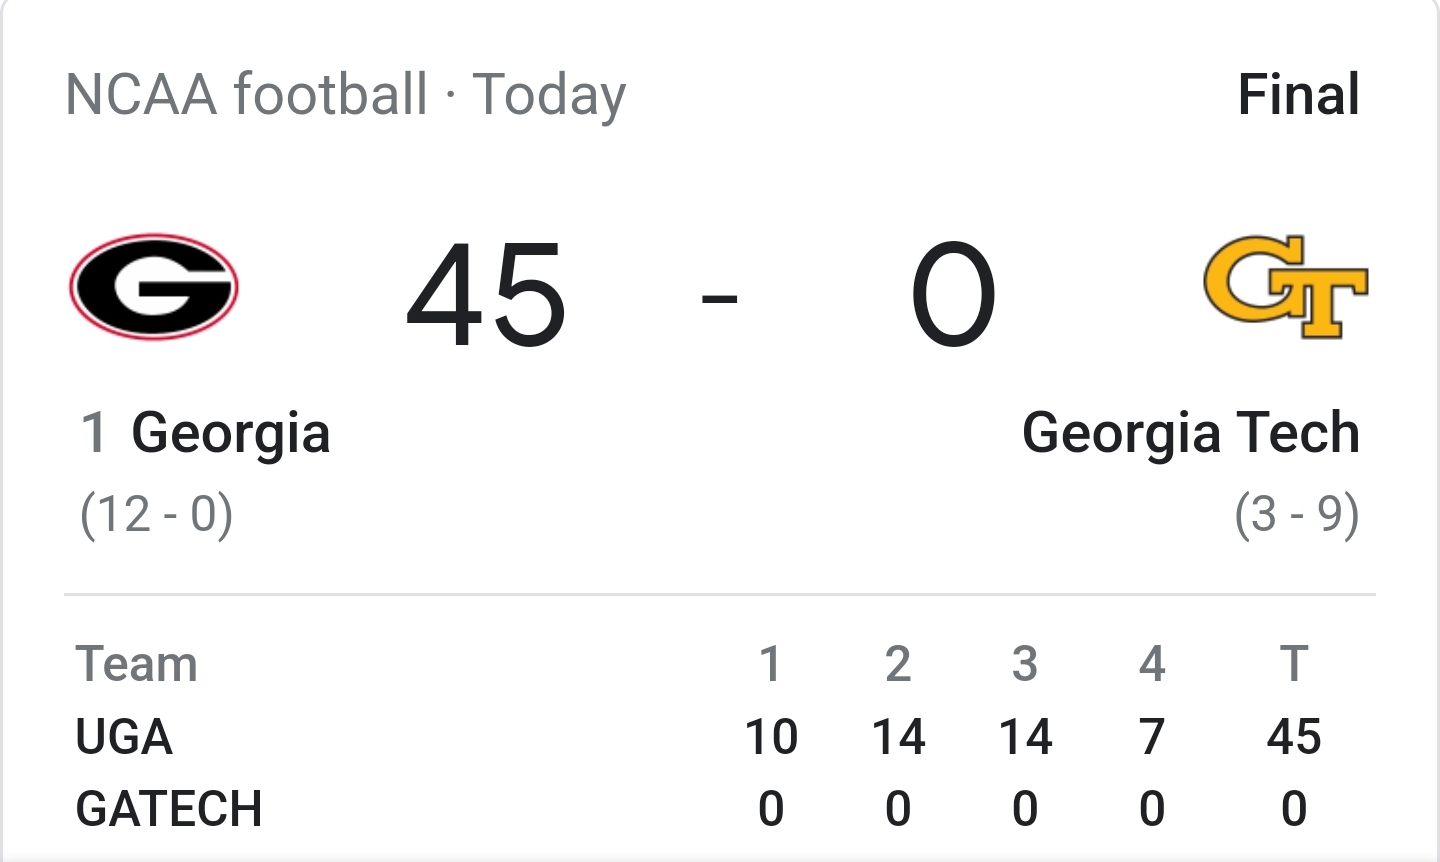Screen dimensions: 1440x862
Task: Click the NCAA football header text
Action: tap(247, 95)
